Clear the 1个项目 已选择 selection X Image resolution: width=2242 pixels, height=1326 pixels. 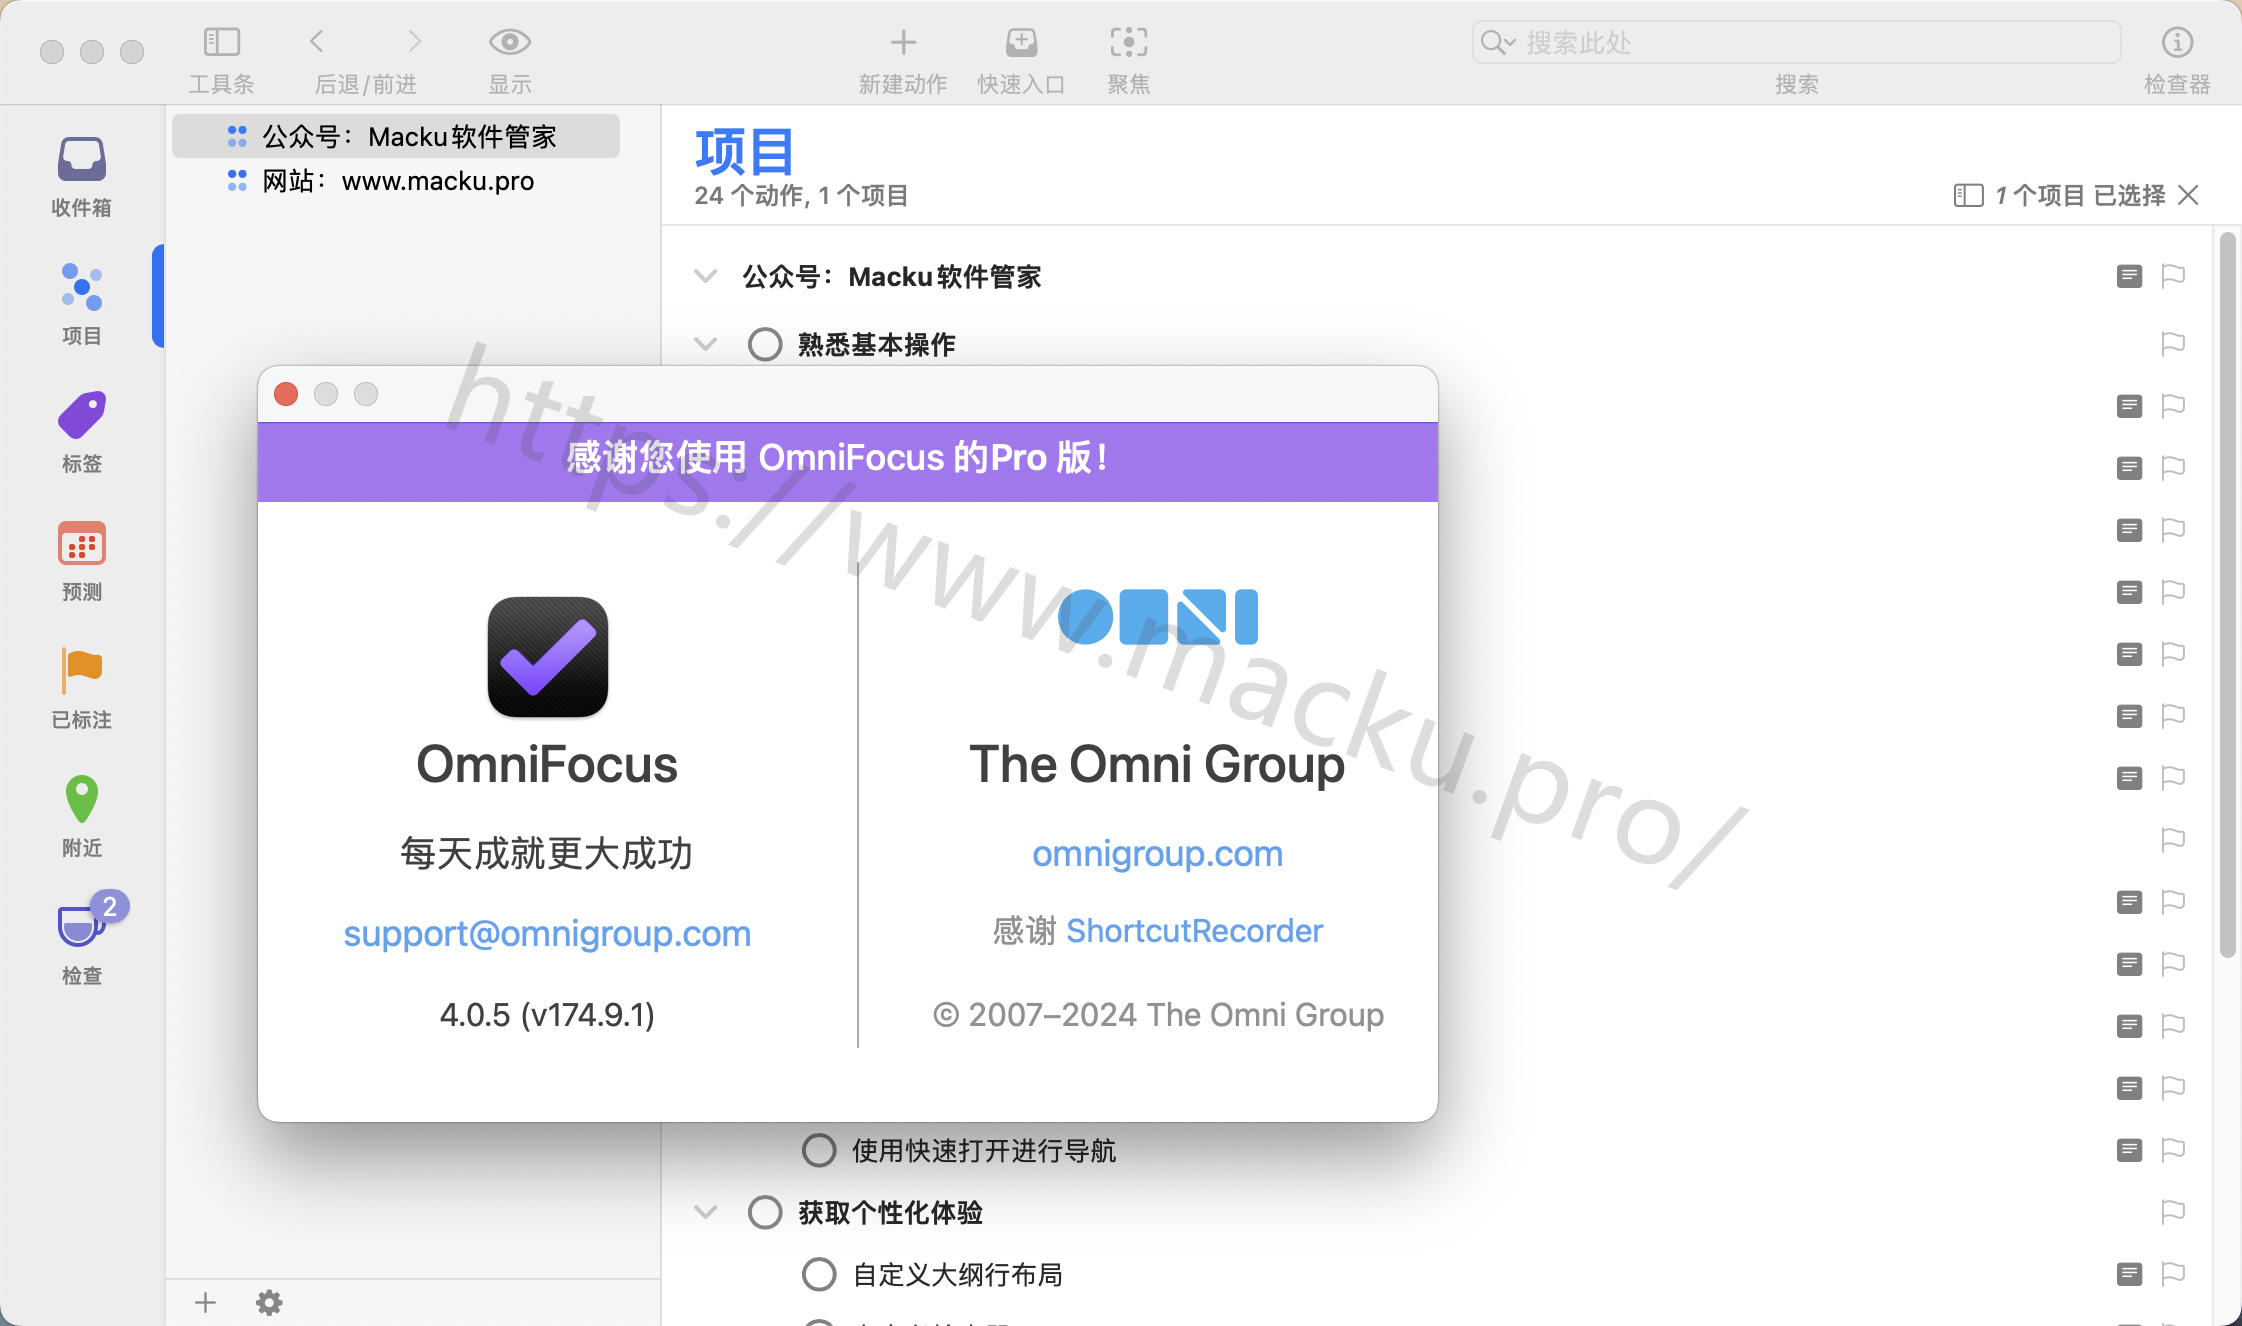(2188, 195)
